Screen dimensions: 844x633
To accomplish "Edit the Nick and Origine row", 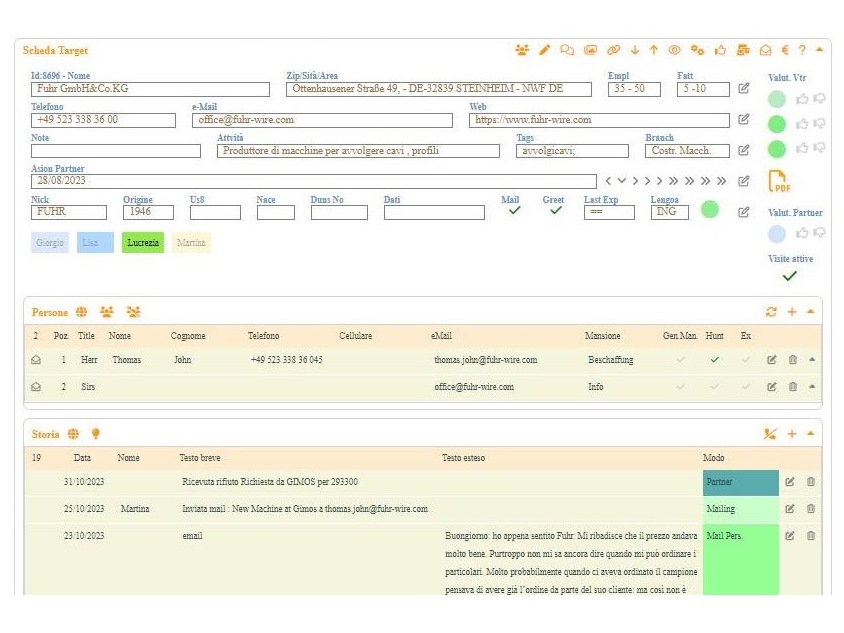I will (743, 212).
